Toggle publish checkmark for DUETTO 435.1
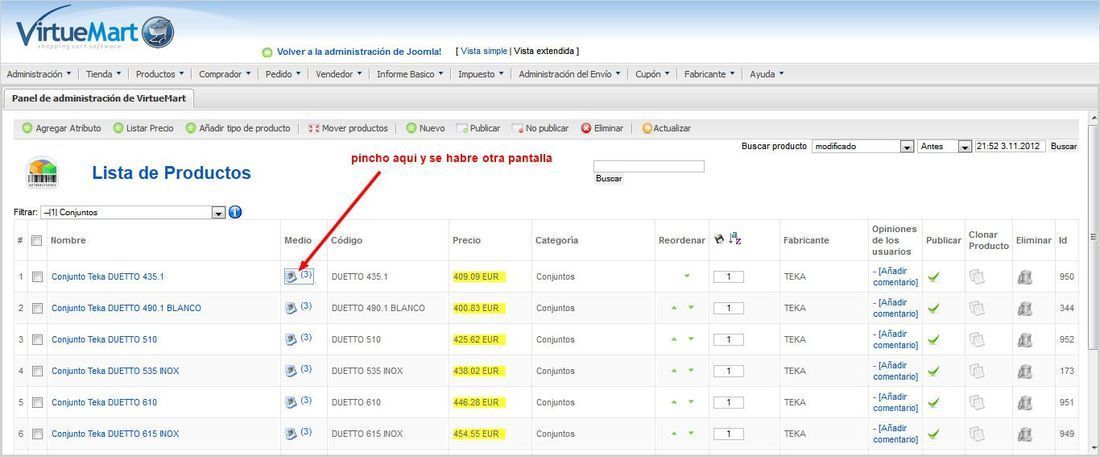This screenshot has height=457, width=1100. pyautogui.click(x=933, y=277)
